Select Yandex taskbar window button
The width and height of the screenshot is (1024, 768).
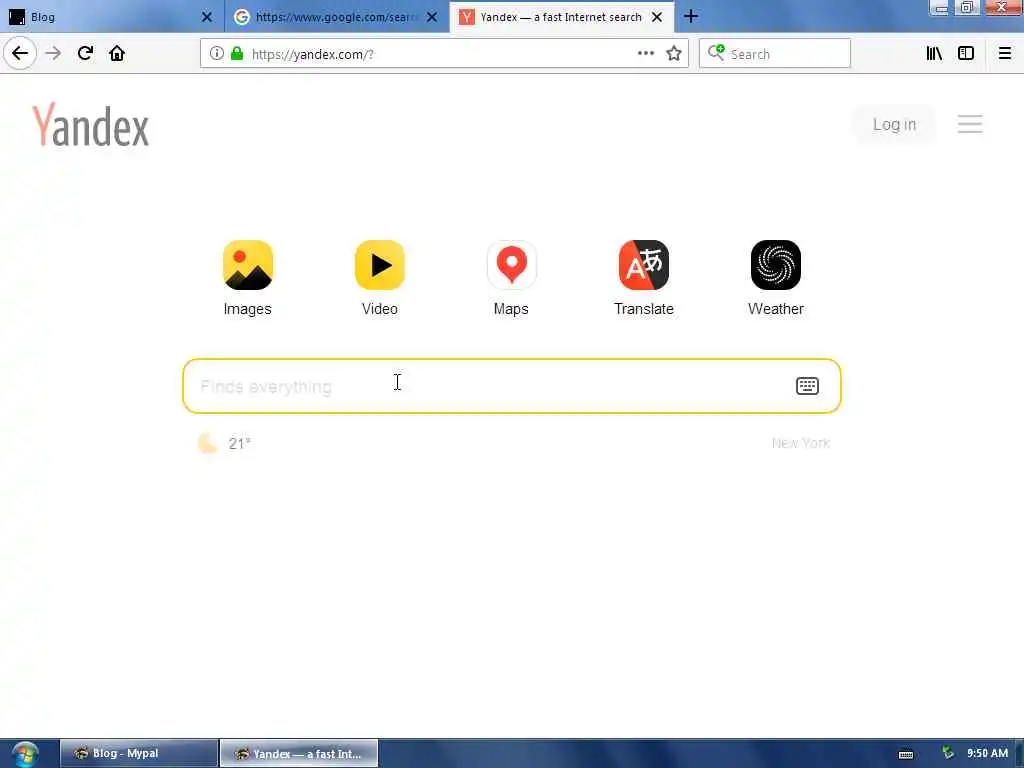coord(299,753)
